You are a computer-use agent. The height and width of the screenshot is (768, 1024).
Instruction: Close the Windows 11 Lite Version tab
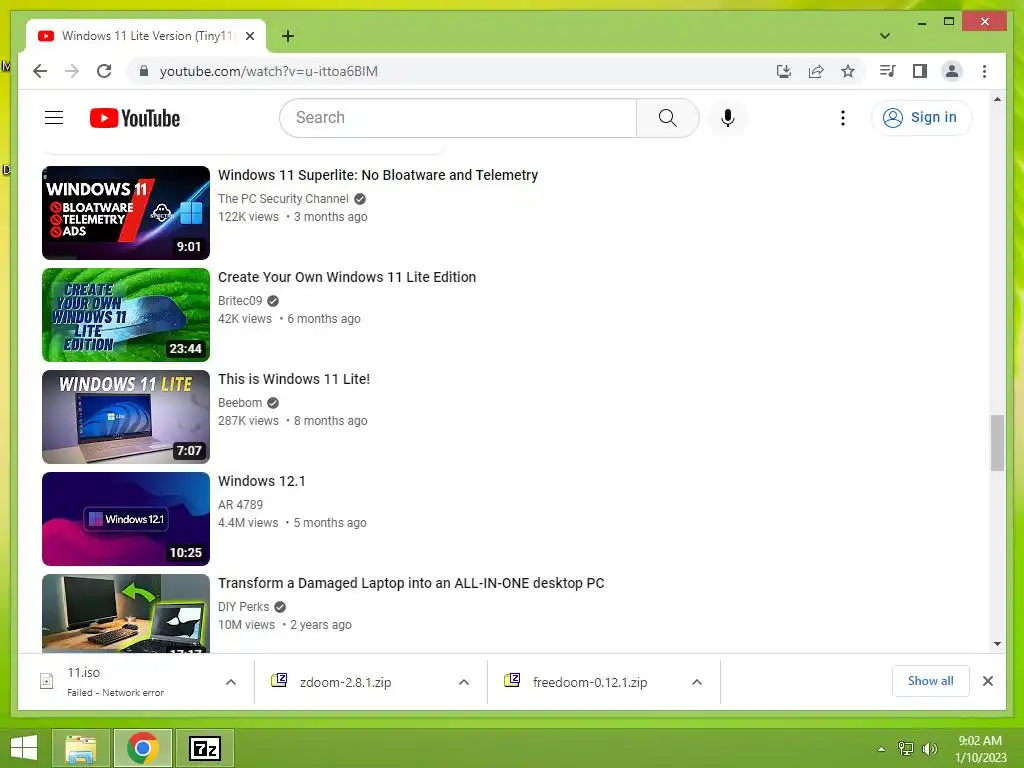pos(250,36)
